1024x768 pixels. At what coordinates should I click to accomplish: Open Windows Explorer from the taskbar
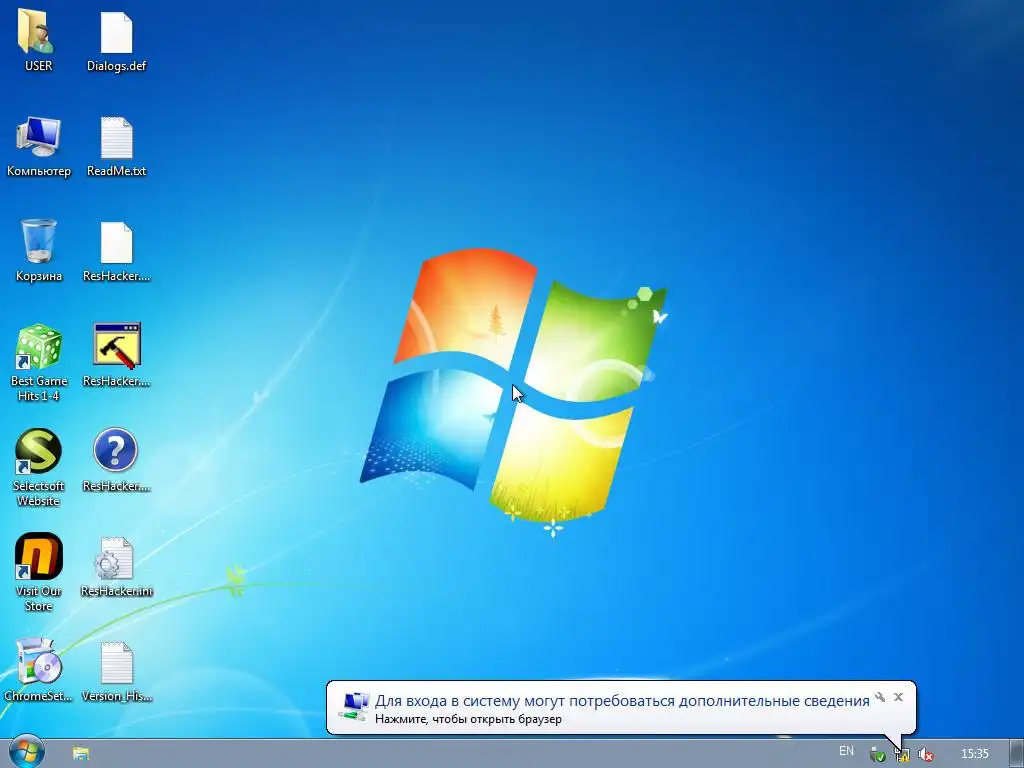[x=81, y=754]
